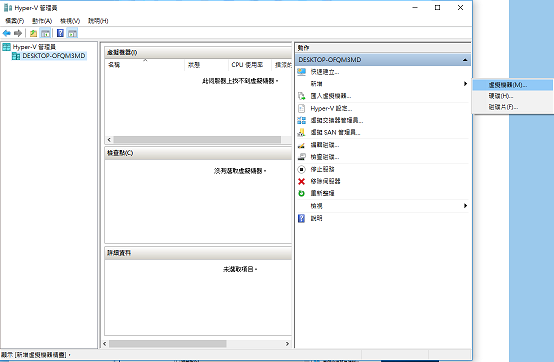Click the forward arrow in the toolbar
Image resolution: width=554 pixels, height=362 pixels.
[18, 33]
